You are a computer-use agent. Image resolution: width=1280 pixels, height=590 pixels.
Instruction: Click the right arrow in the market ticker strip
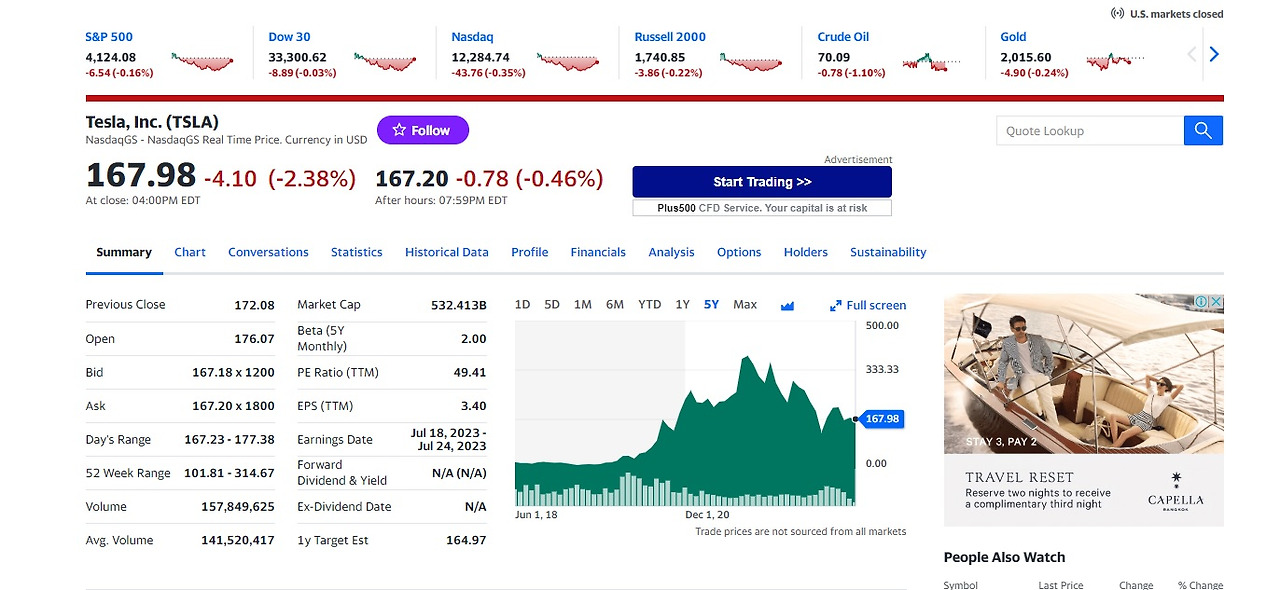[1213, 54]
